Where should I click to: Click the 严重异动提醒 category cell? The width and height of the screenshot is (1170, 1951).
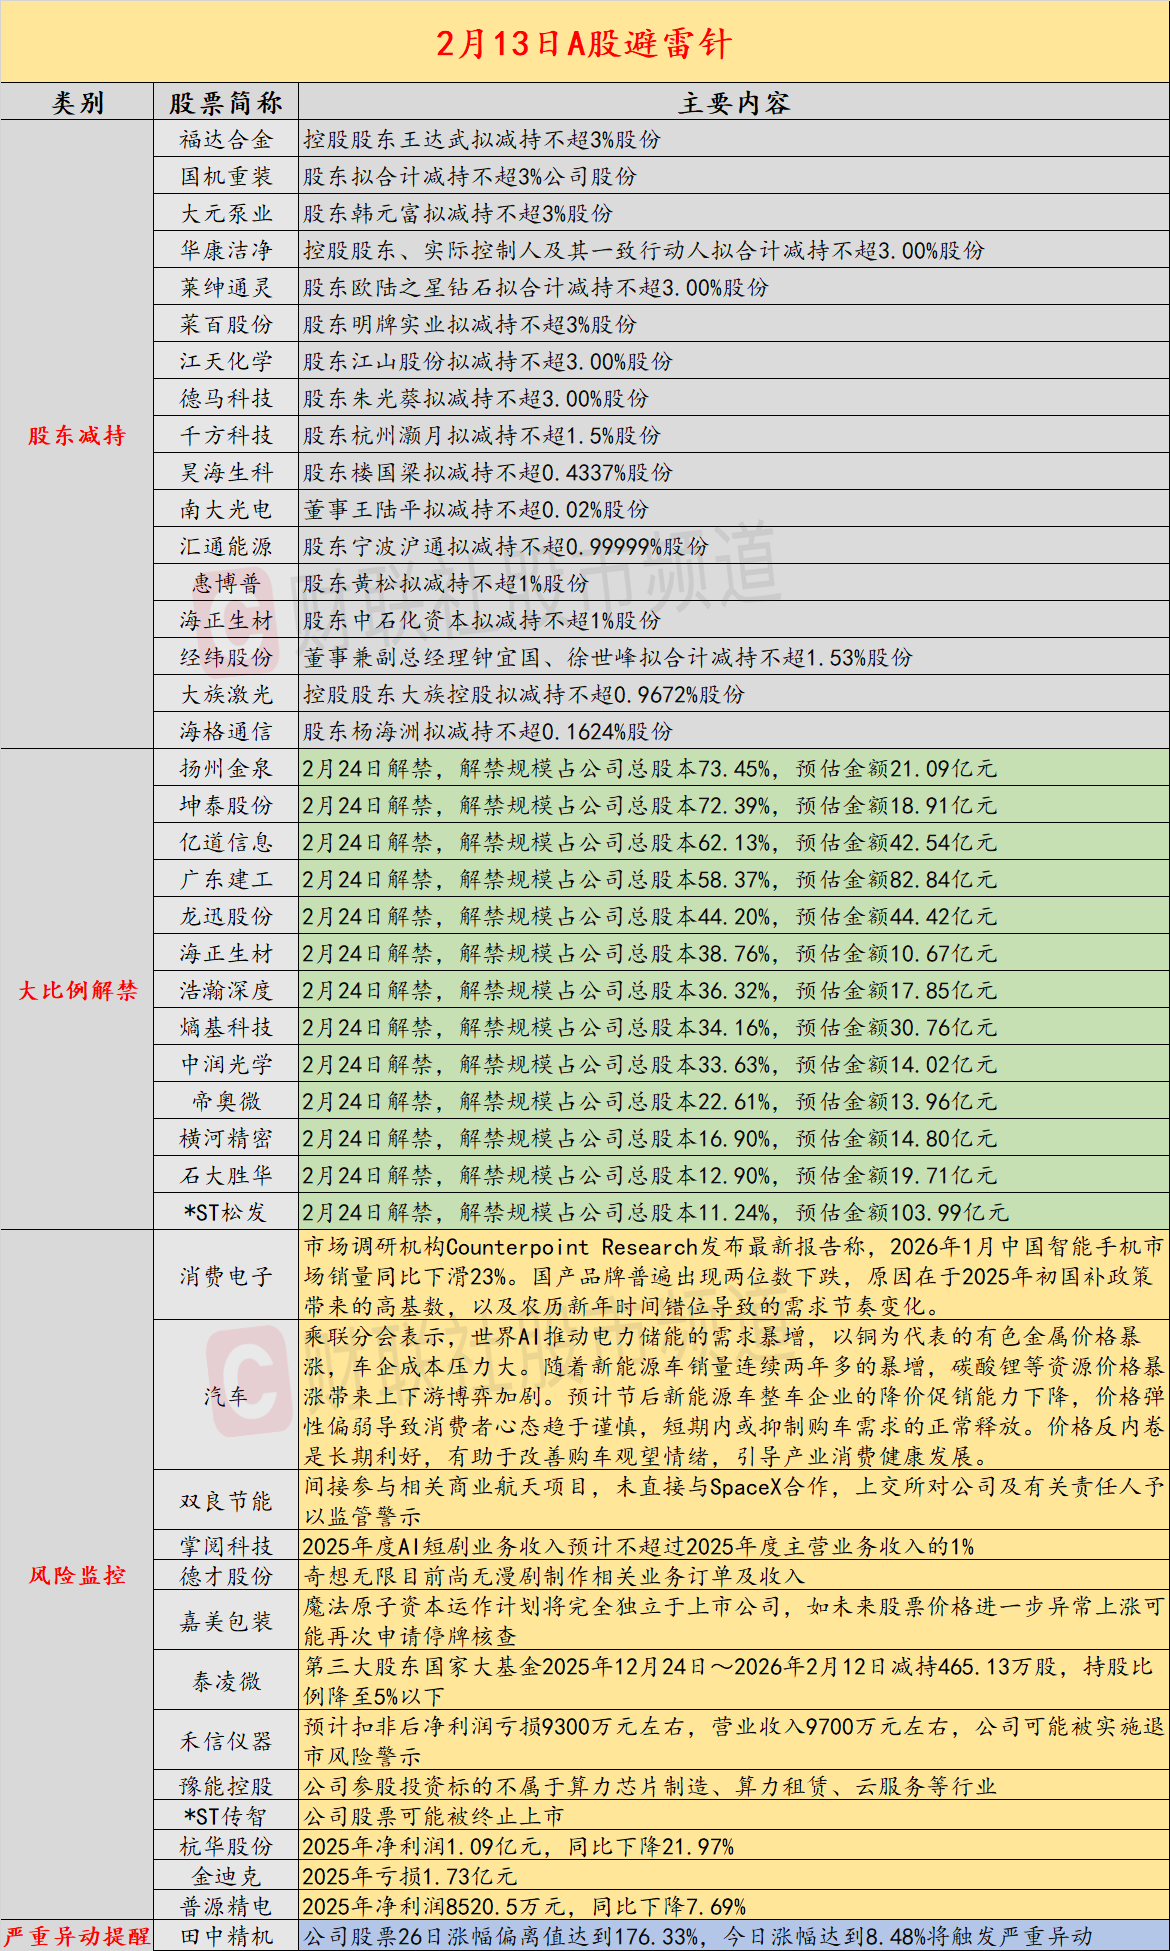[77, 1936]
